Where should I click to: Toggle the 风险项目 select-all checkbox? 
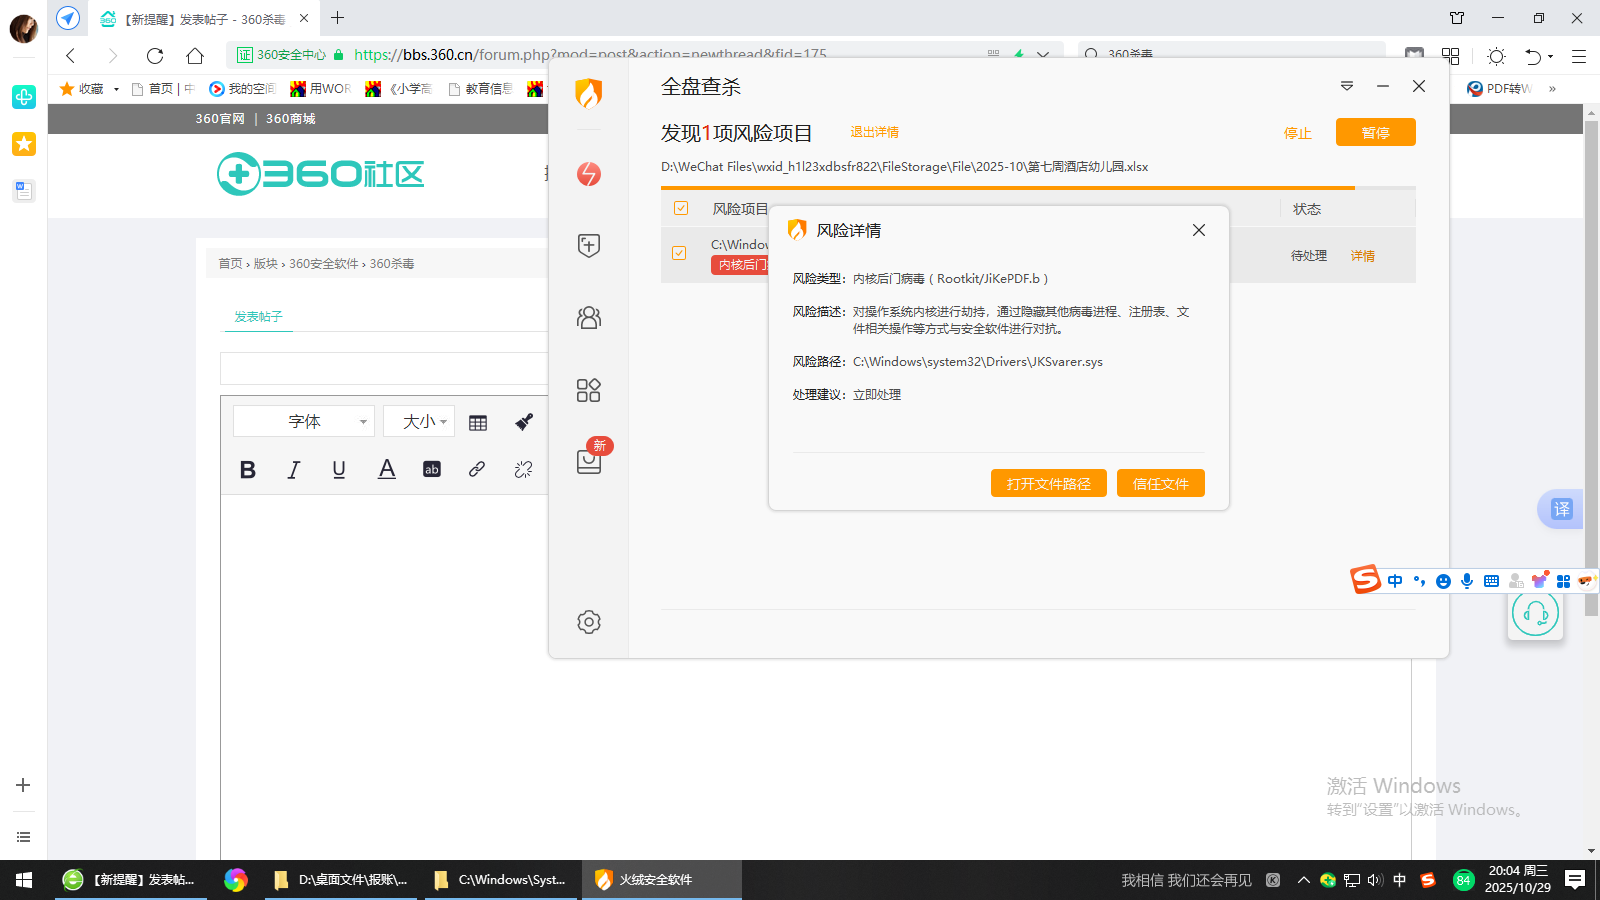tap(681, 209)
